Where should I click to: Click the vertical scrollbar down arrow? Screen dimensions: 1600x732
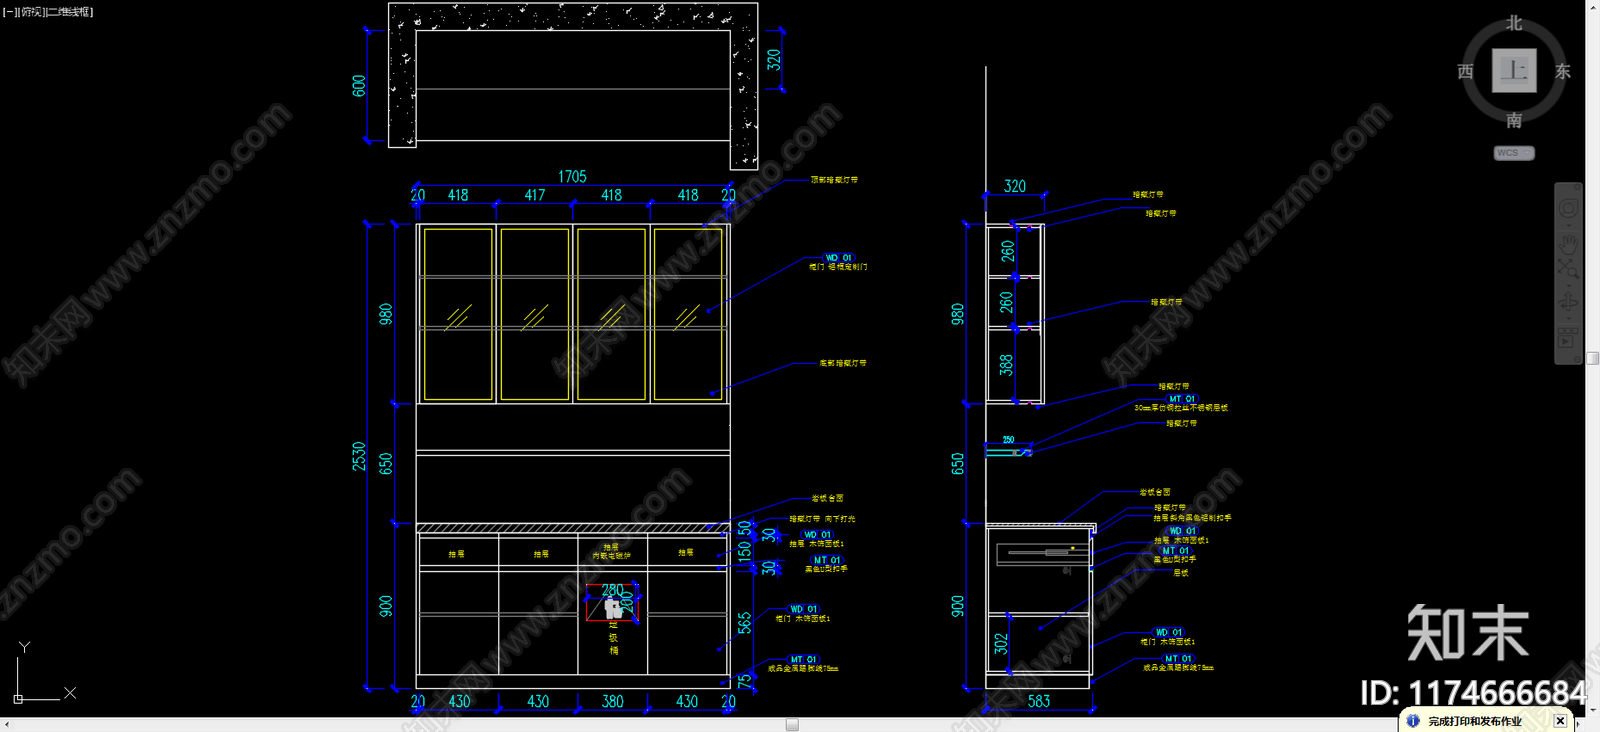pos(1593,711)
